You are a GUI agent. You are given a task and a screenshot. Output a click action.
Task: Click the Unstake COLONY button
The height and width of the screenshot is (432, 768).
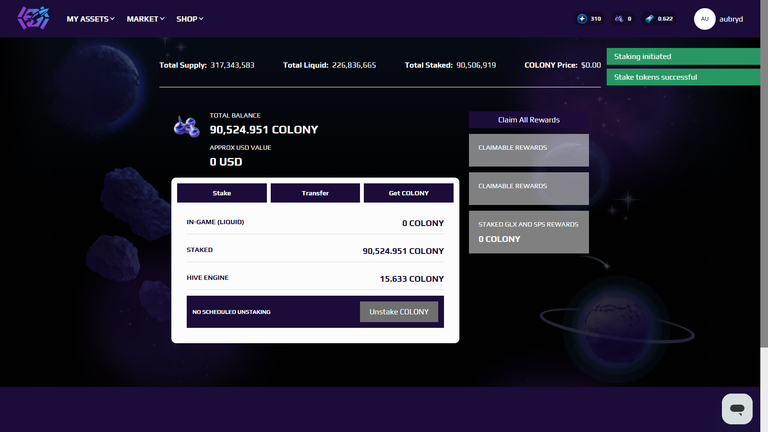tap(399, 312)
